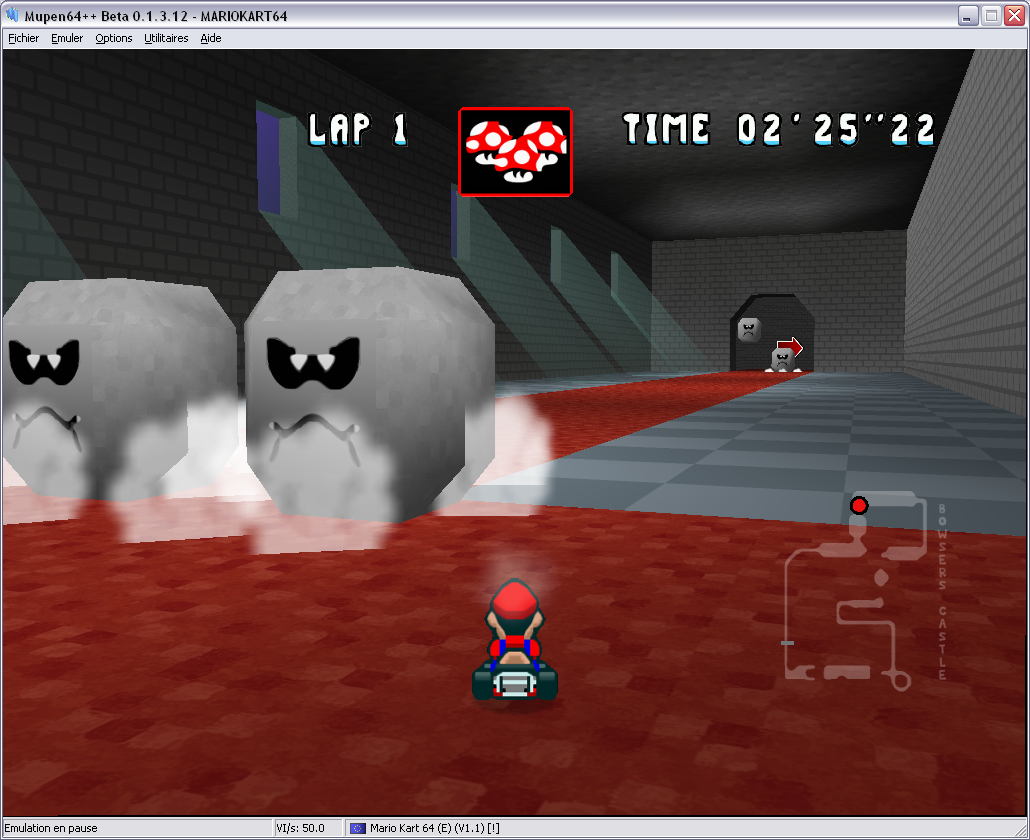This screenshot has width=1030, height=840.
Task: Click the Mupen64++ window title text
Action: [156, 16]
